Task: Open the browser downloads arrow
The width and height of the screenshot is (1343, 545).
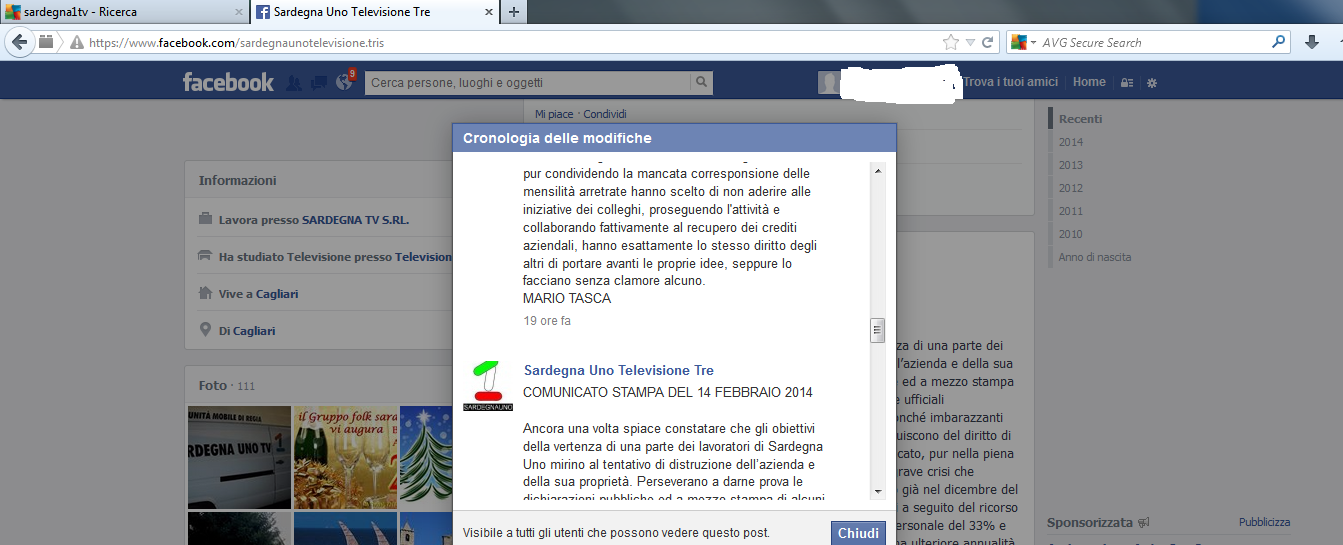Action: pyautogui.click(x=1312, y=42)
